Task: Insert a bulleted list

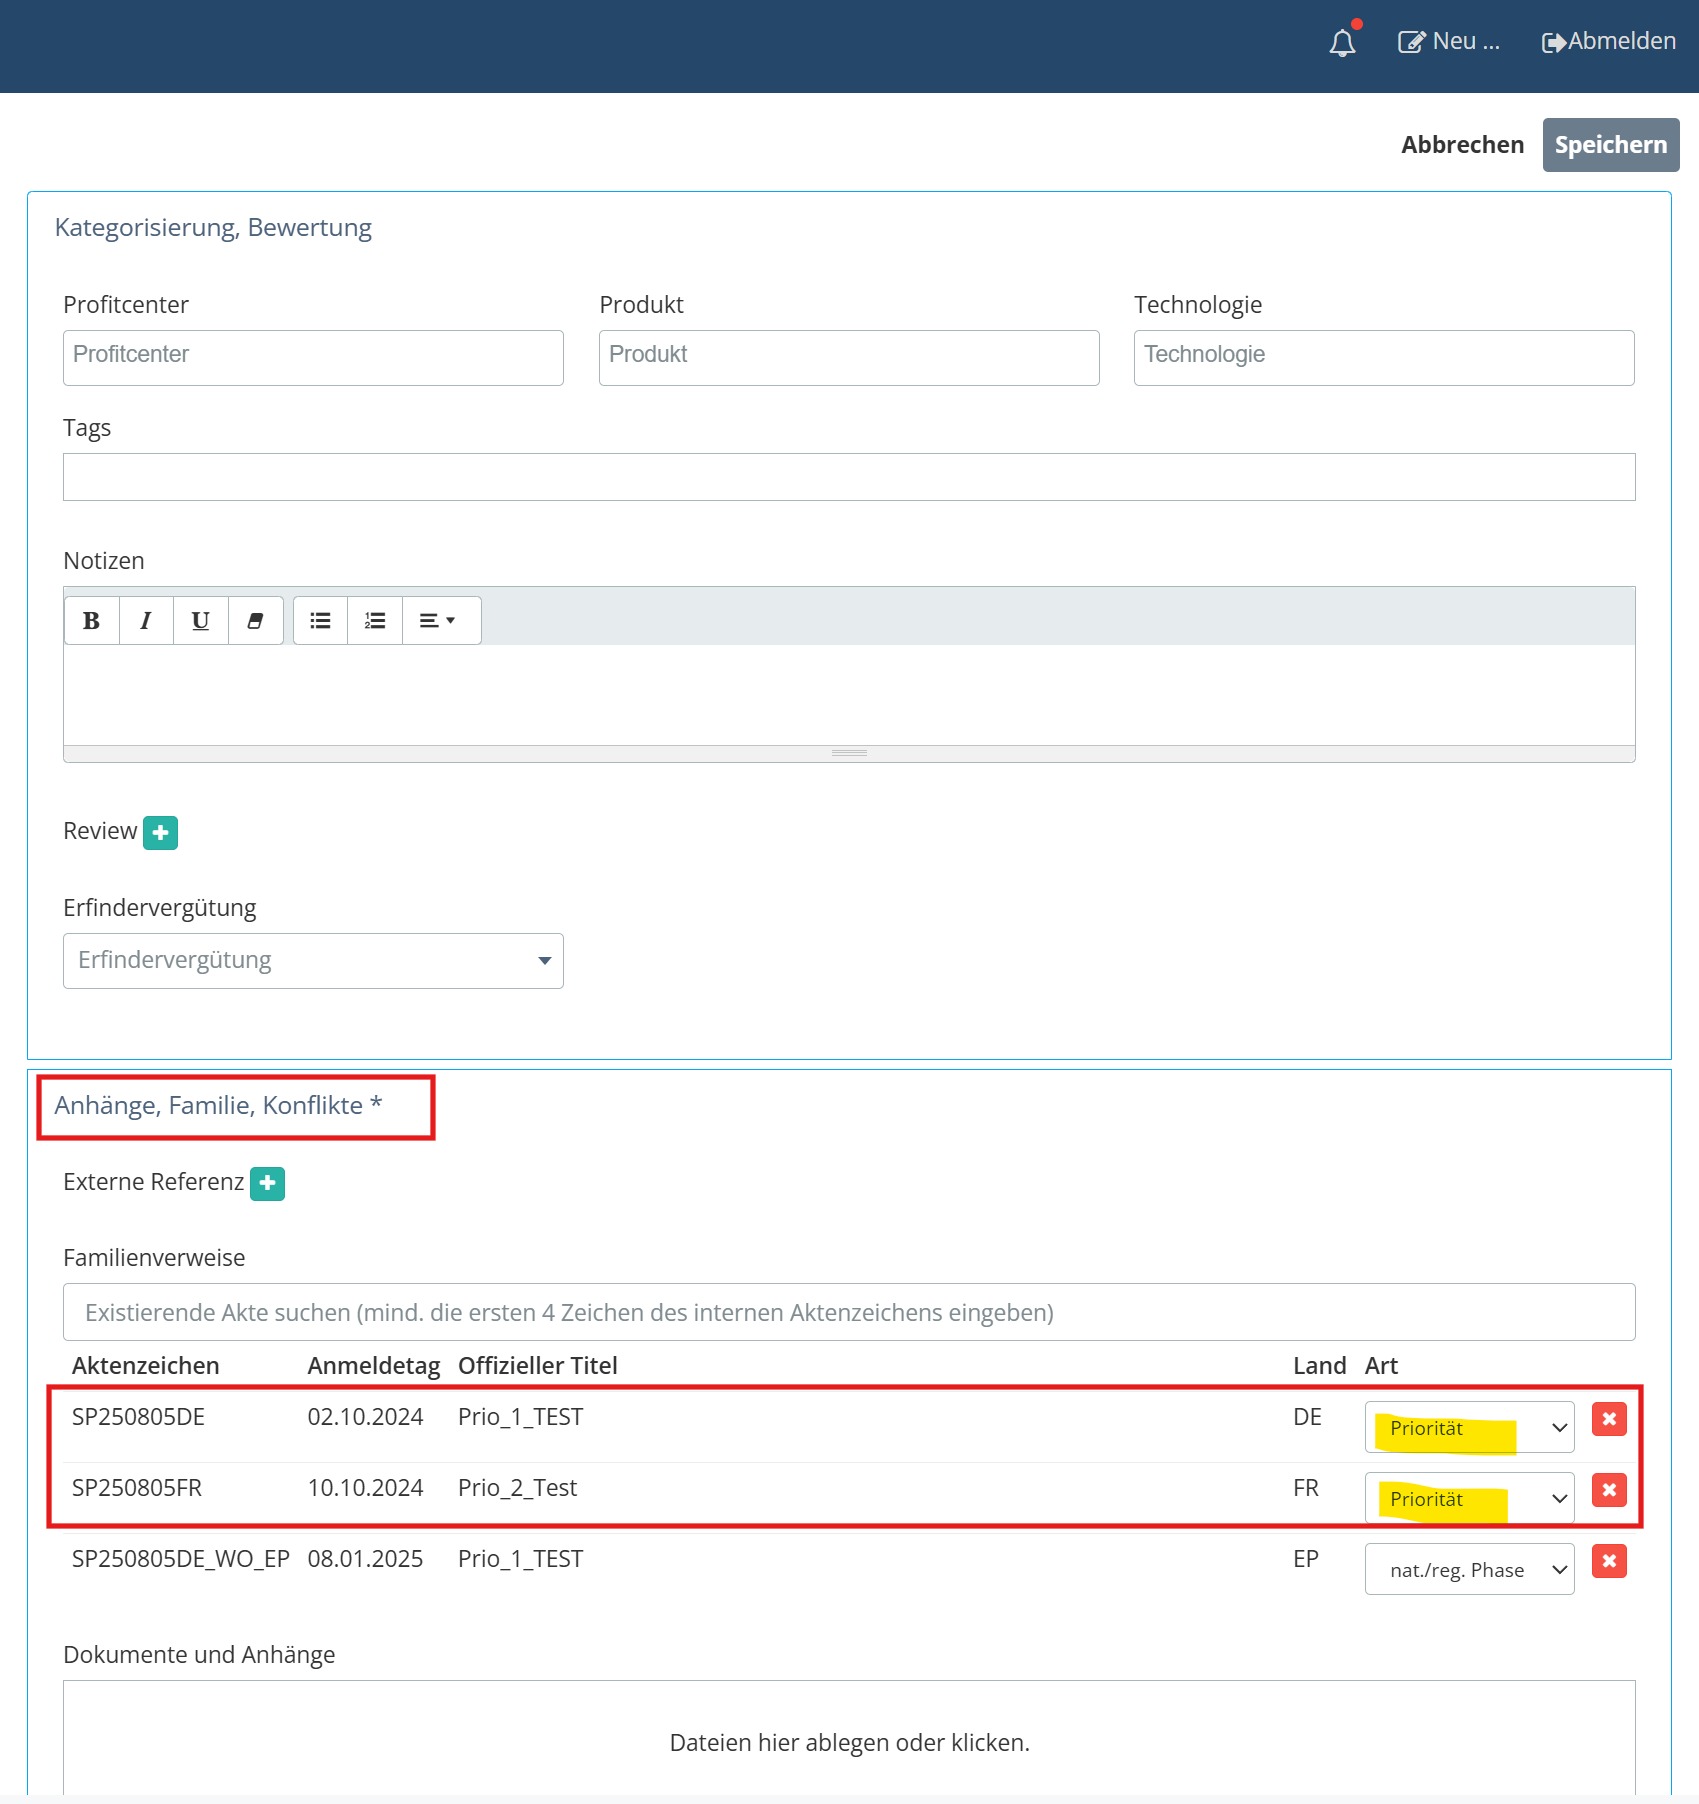Action: 320,621
